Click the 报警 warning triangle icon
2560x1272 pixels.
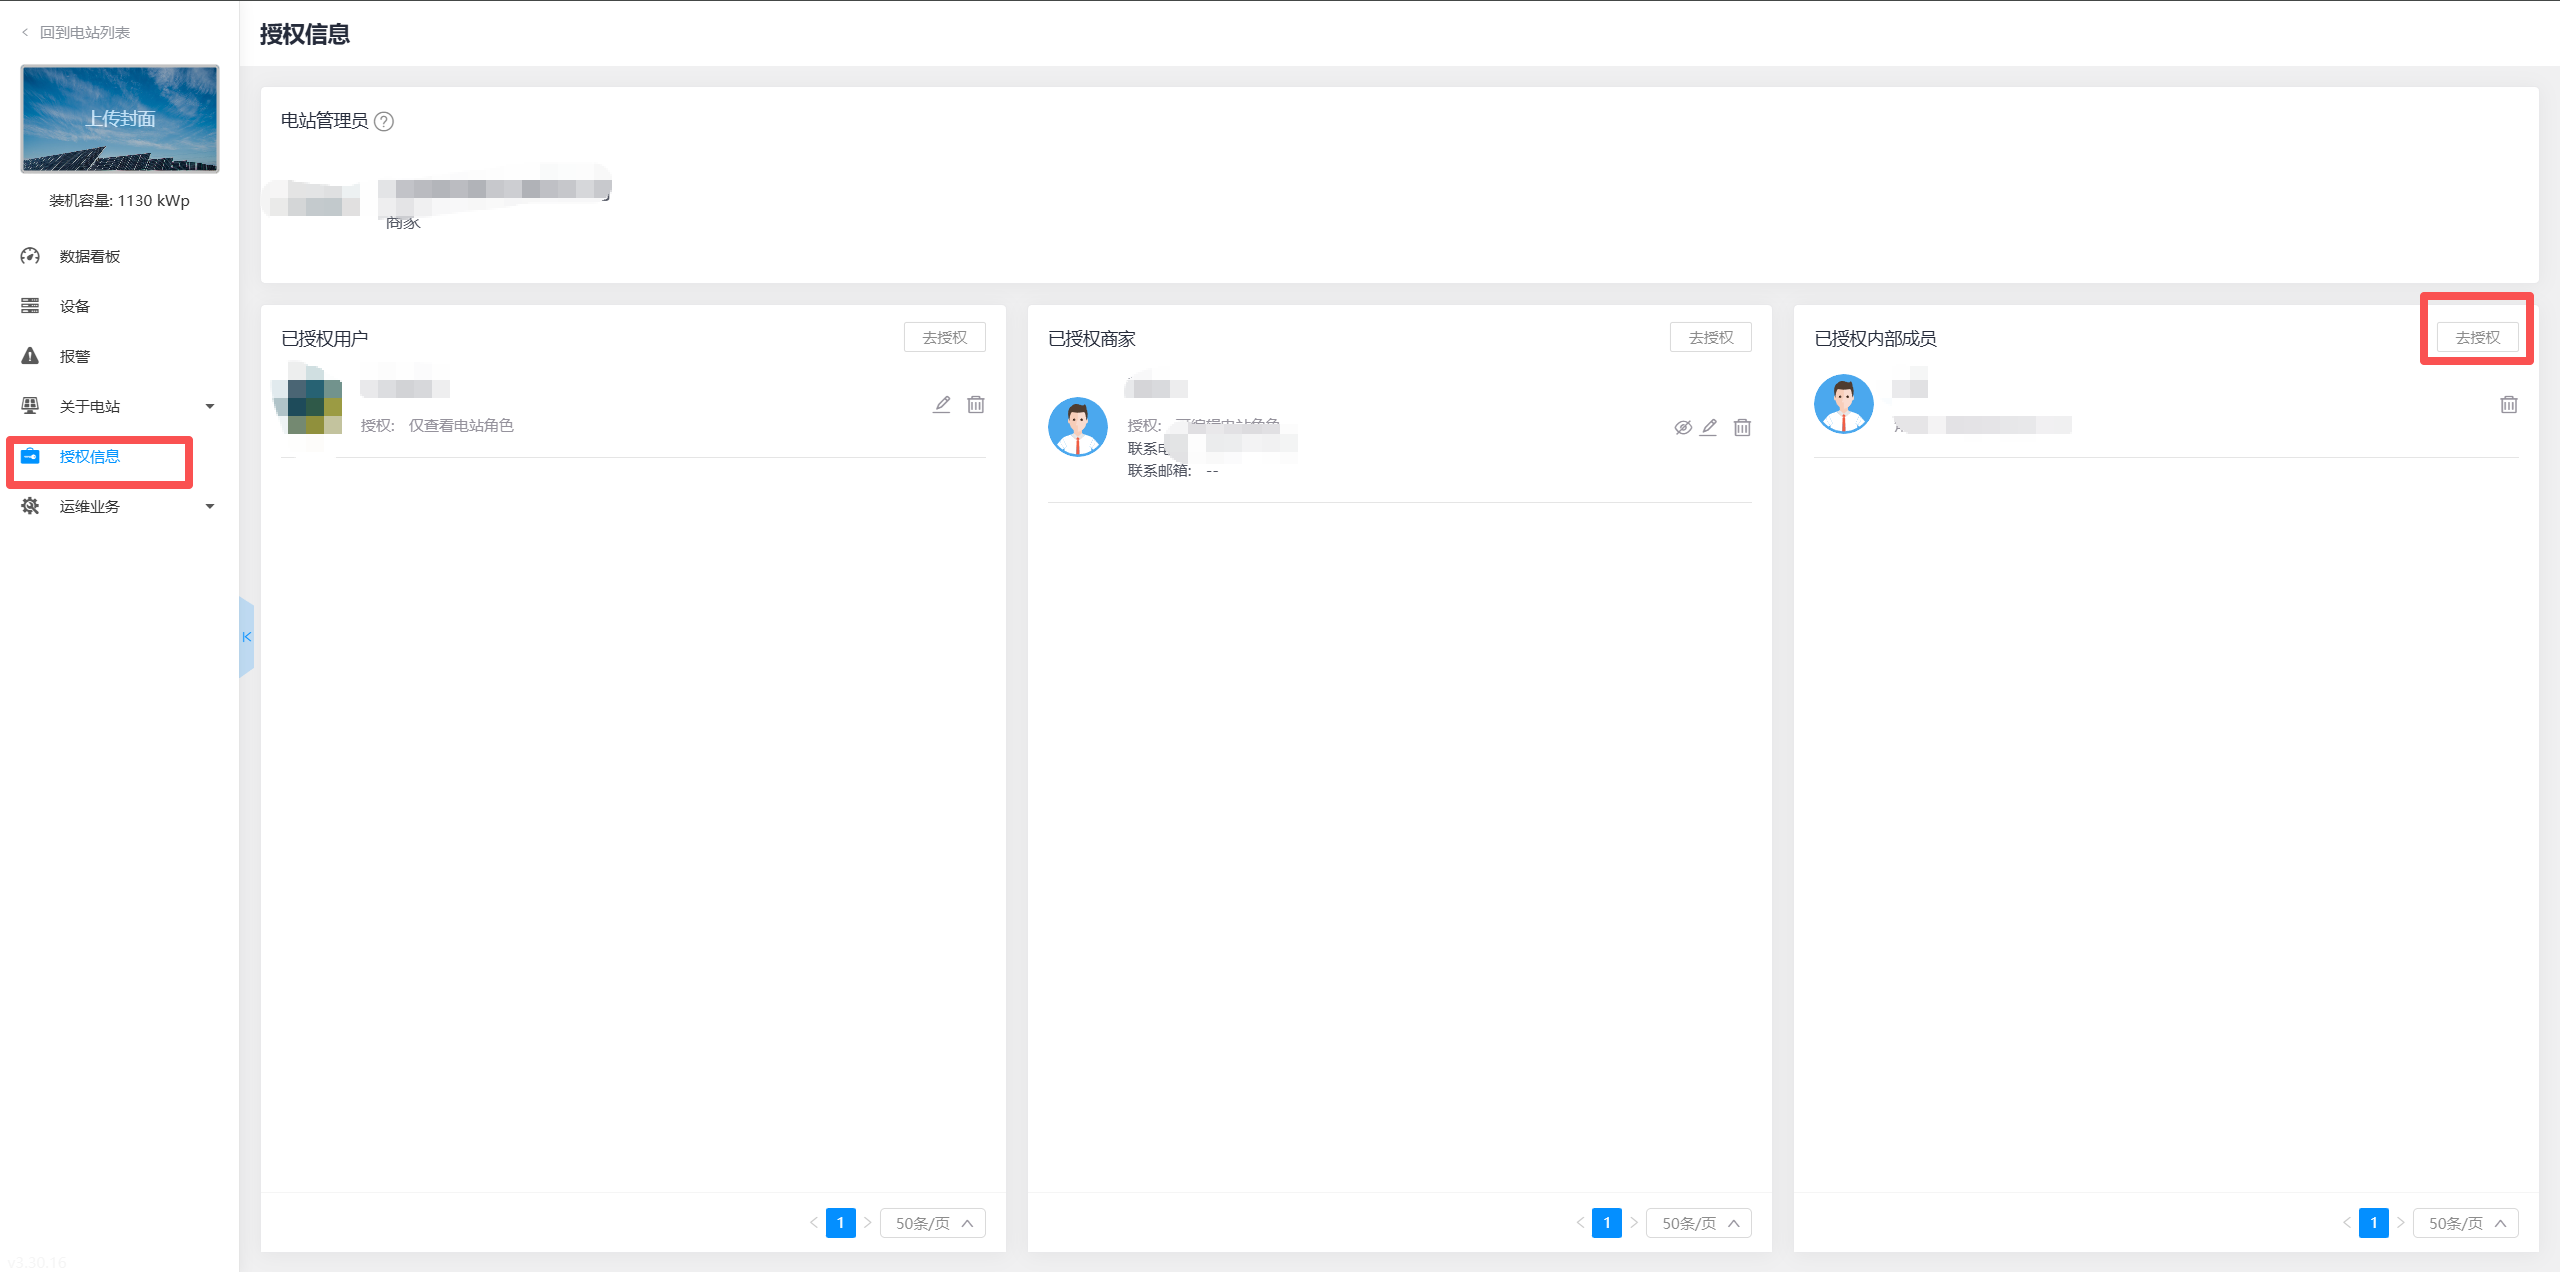[x=30, y=356]
